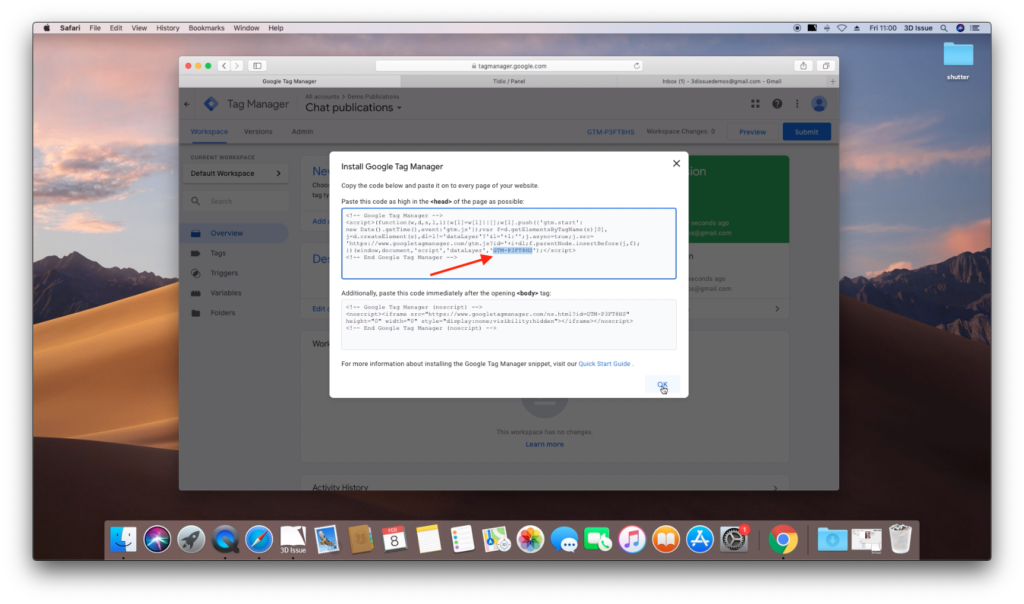Click the Tag Manager logo

pyautogui.click(x=211, y=103)
